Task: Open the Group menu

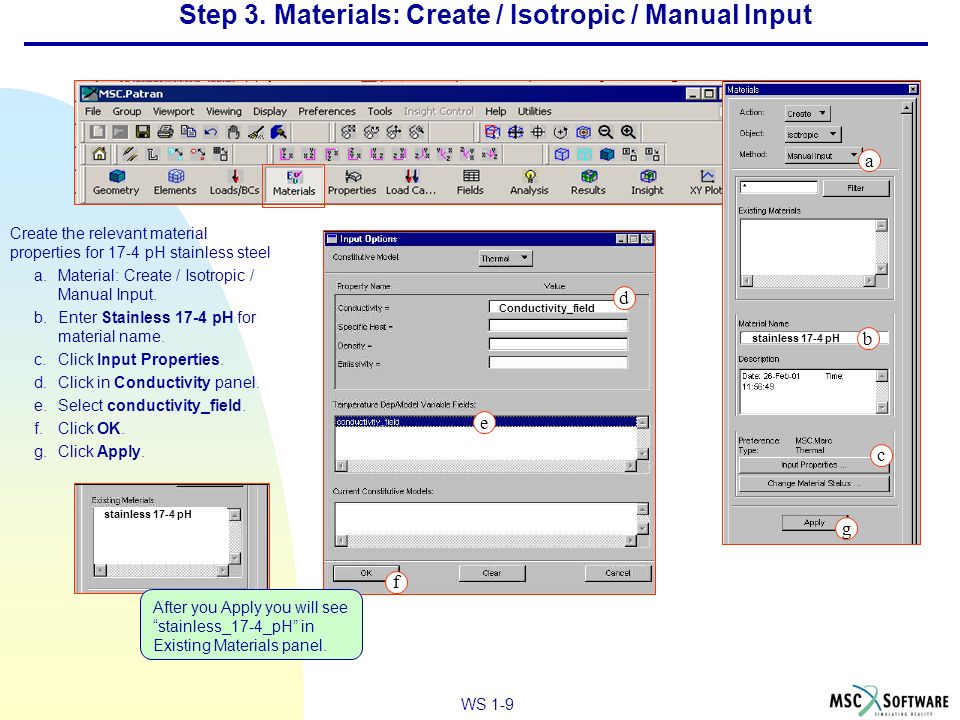Action: tap(127, 111)
